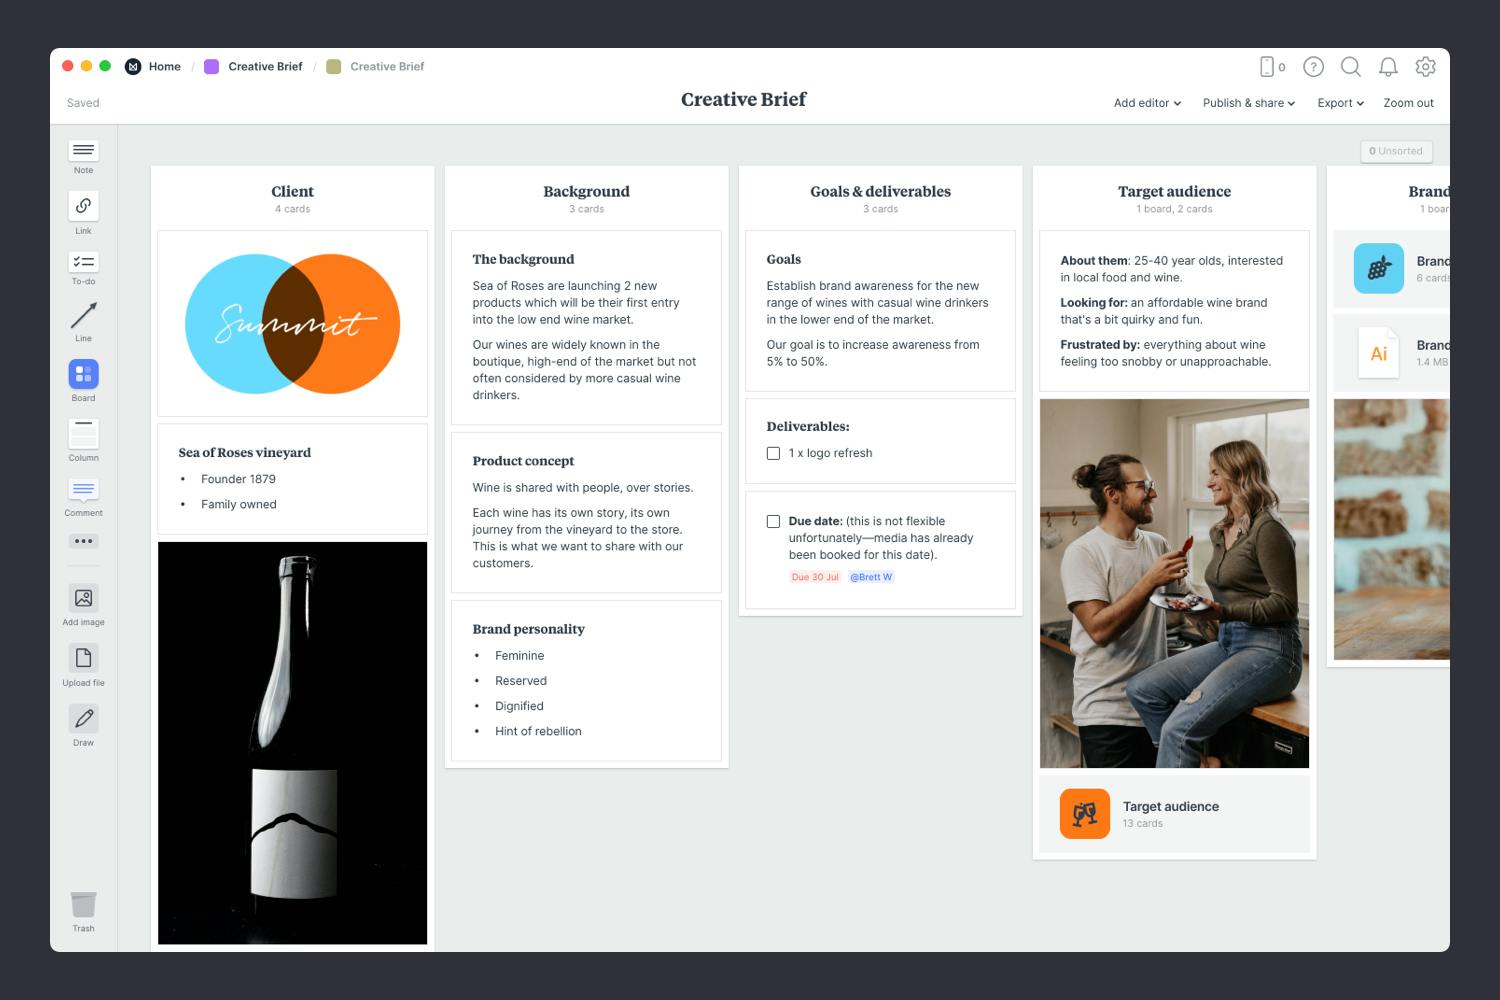Open the Add editor menu
1500x1000 pixels.
pos(1145,103)
